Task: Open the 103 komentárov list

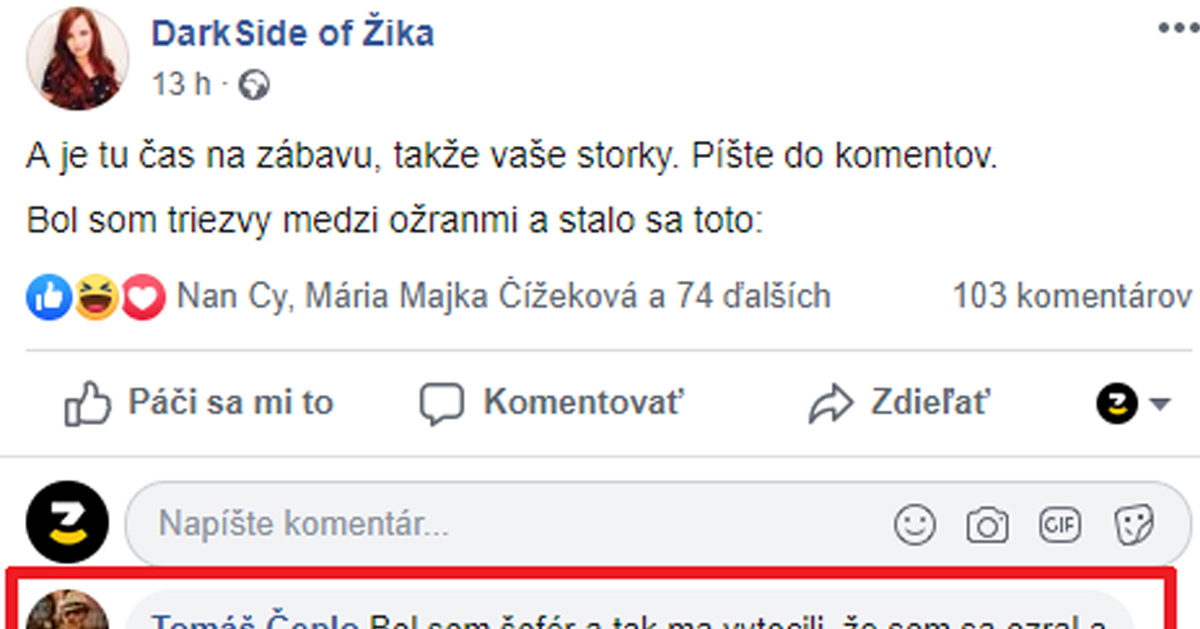Action: point(1070,296)
